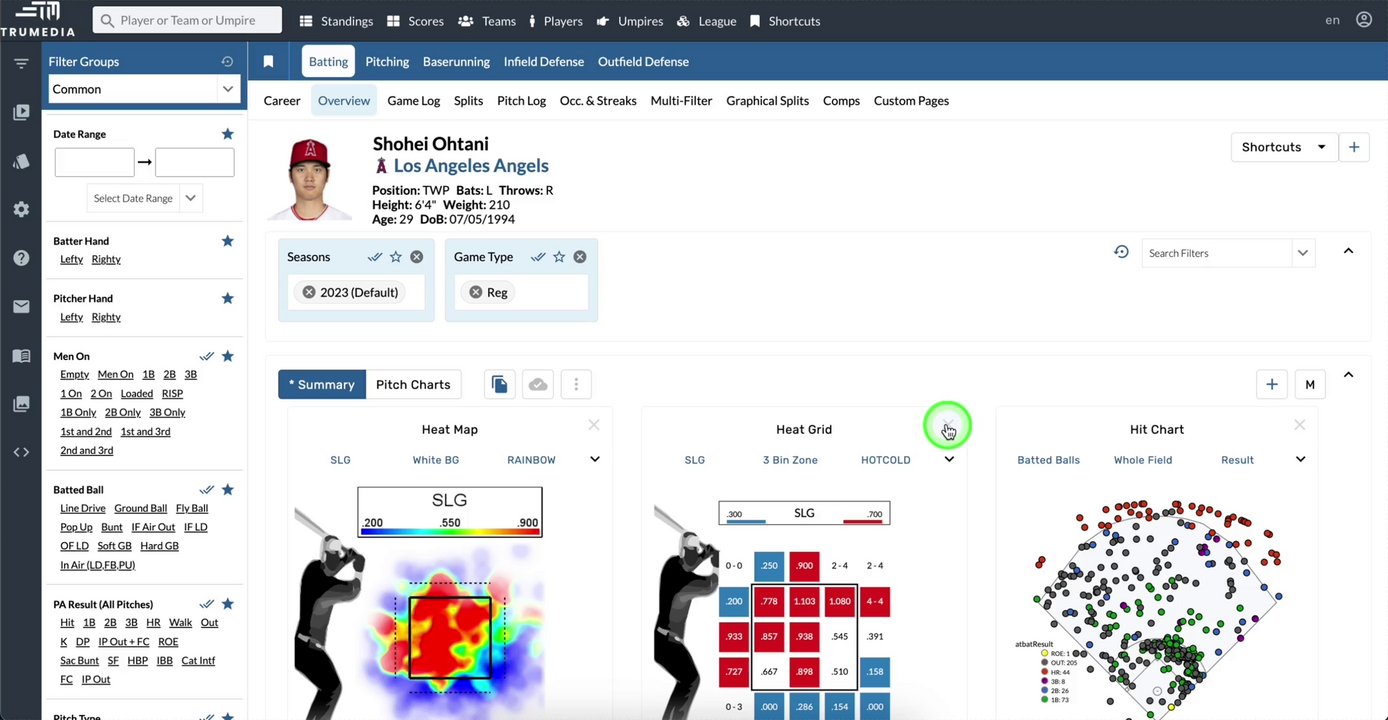This screenshot has width=1388, height=720.
Task: Remove the 2023 (Default) season chip
Action: tap(309, 292)
